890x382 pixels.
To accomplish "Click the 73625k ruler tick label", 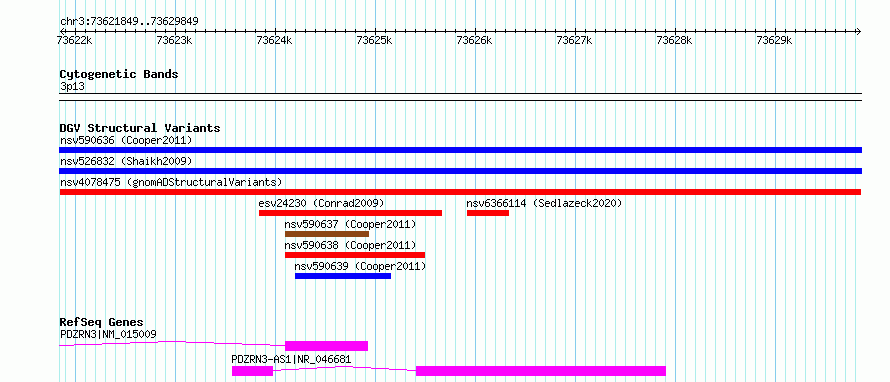I will [x=375, y=40].
